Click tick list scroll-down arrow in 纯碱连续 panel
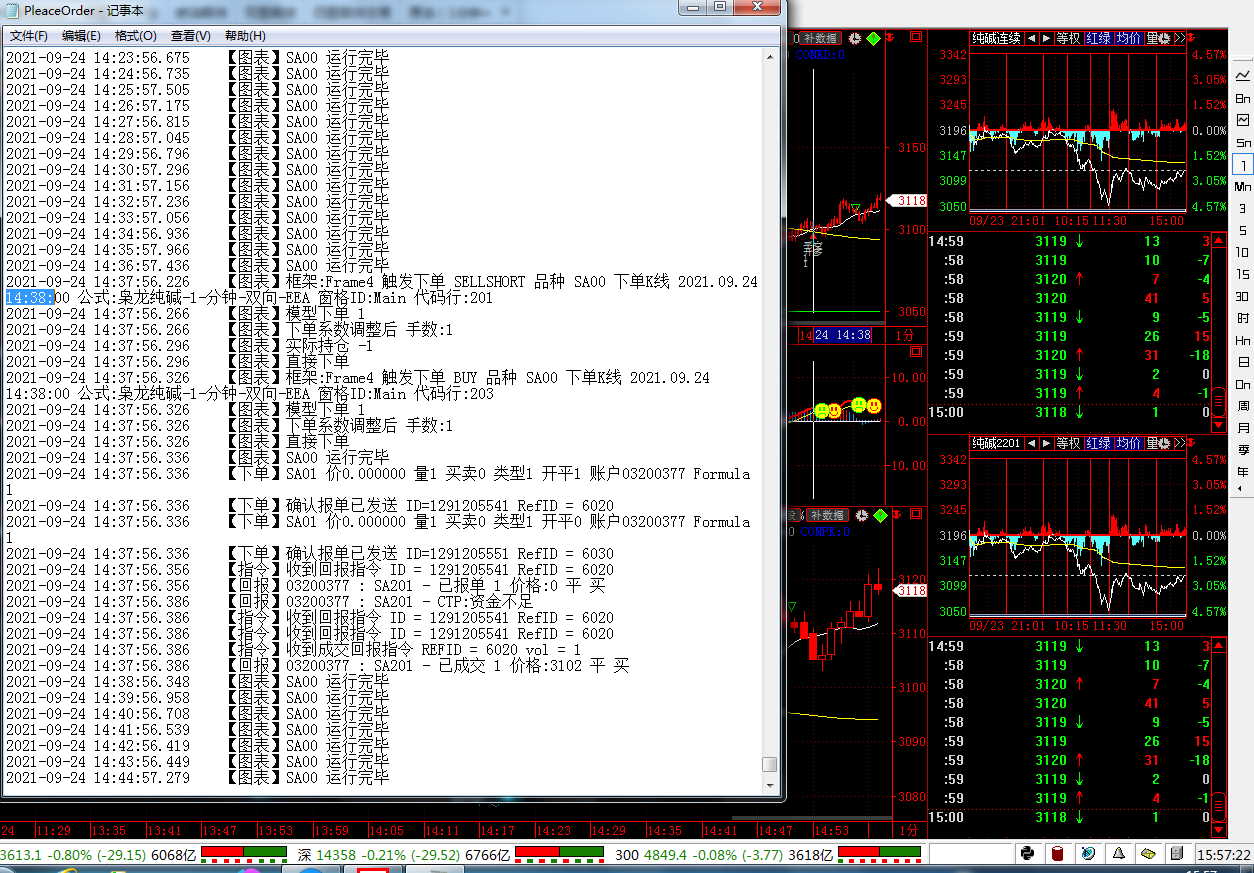 (1220, 425)
